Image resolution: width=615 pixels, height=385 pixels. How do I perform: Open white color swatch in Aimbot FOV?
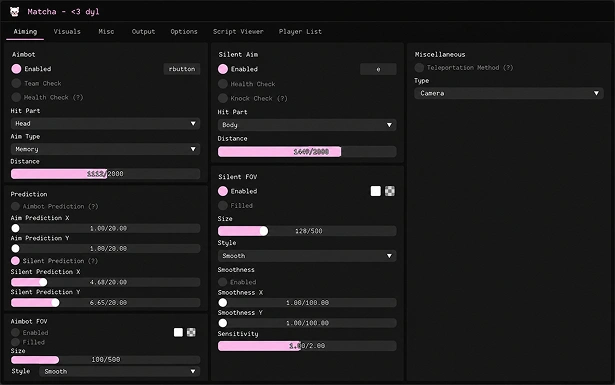178,332
